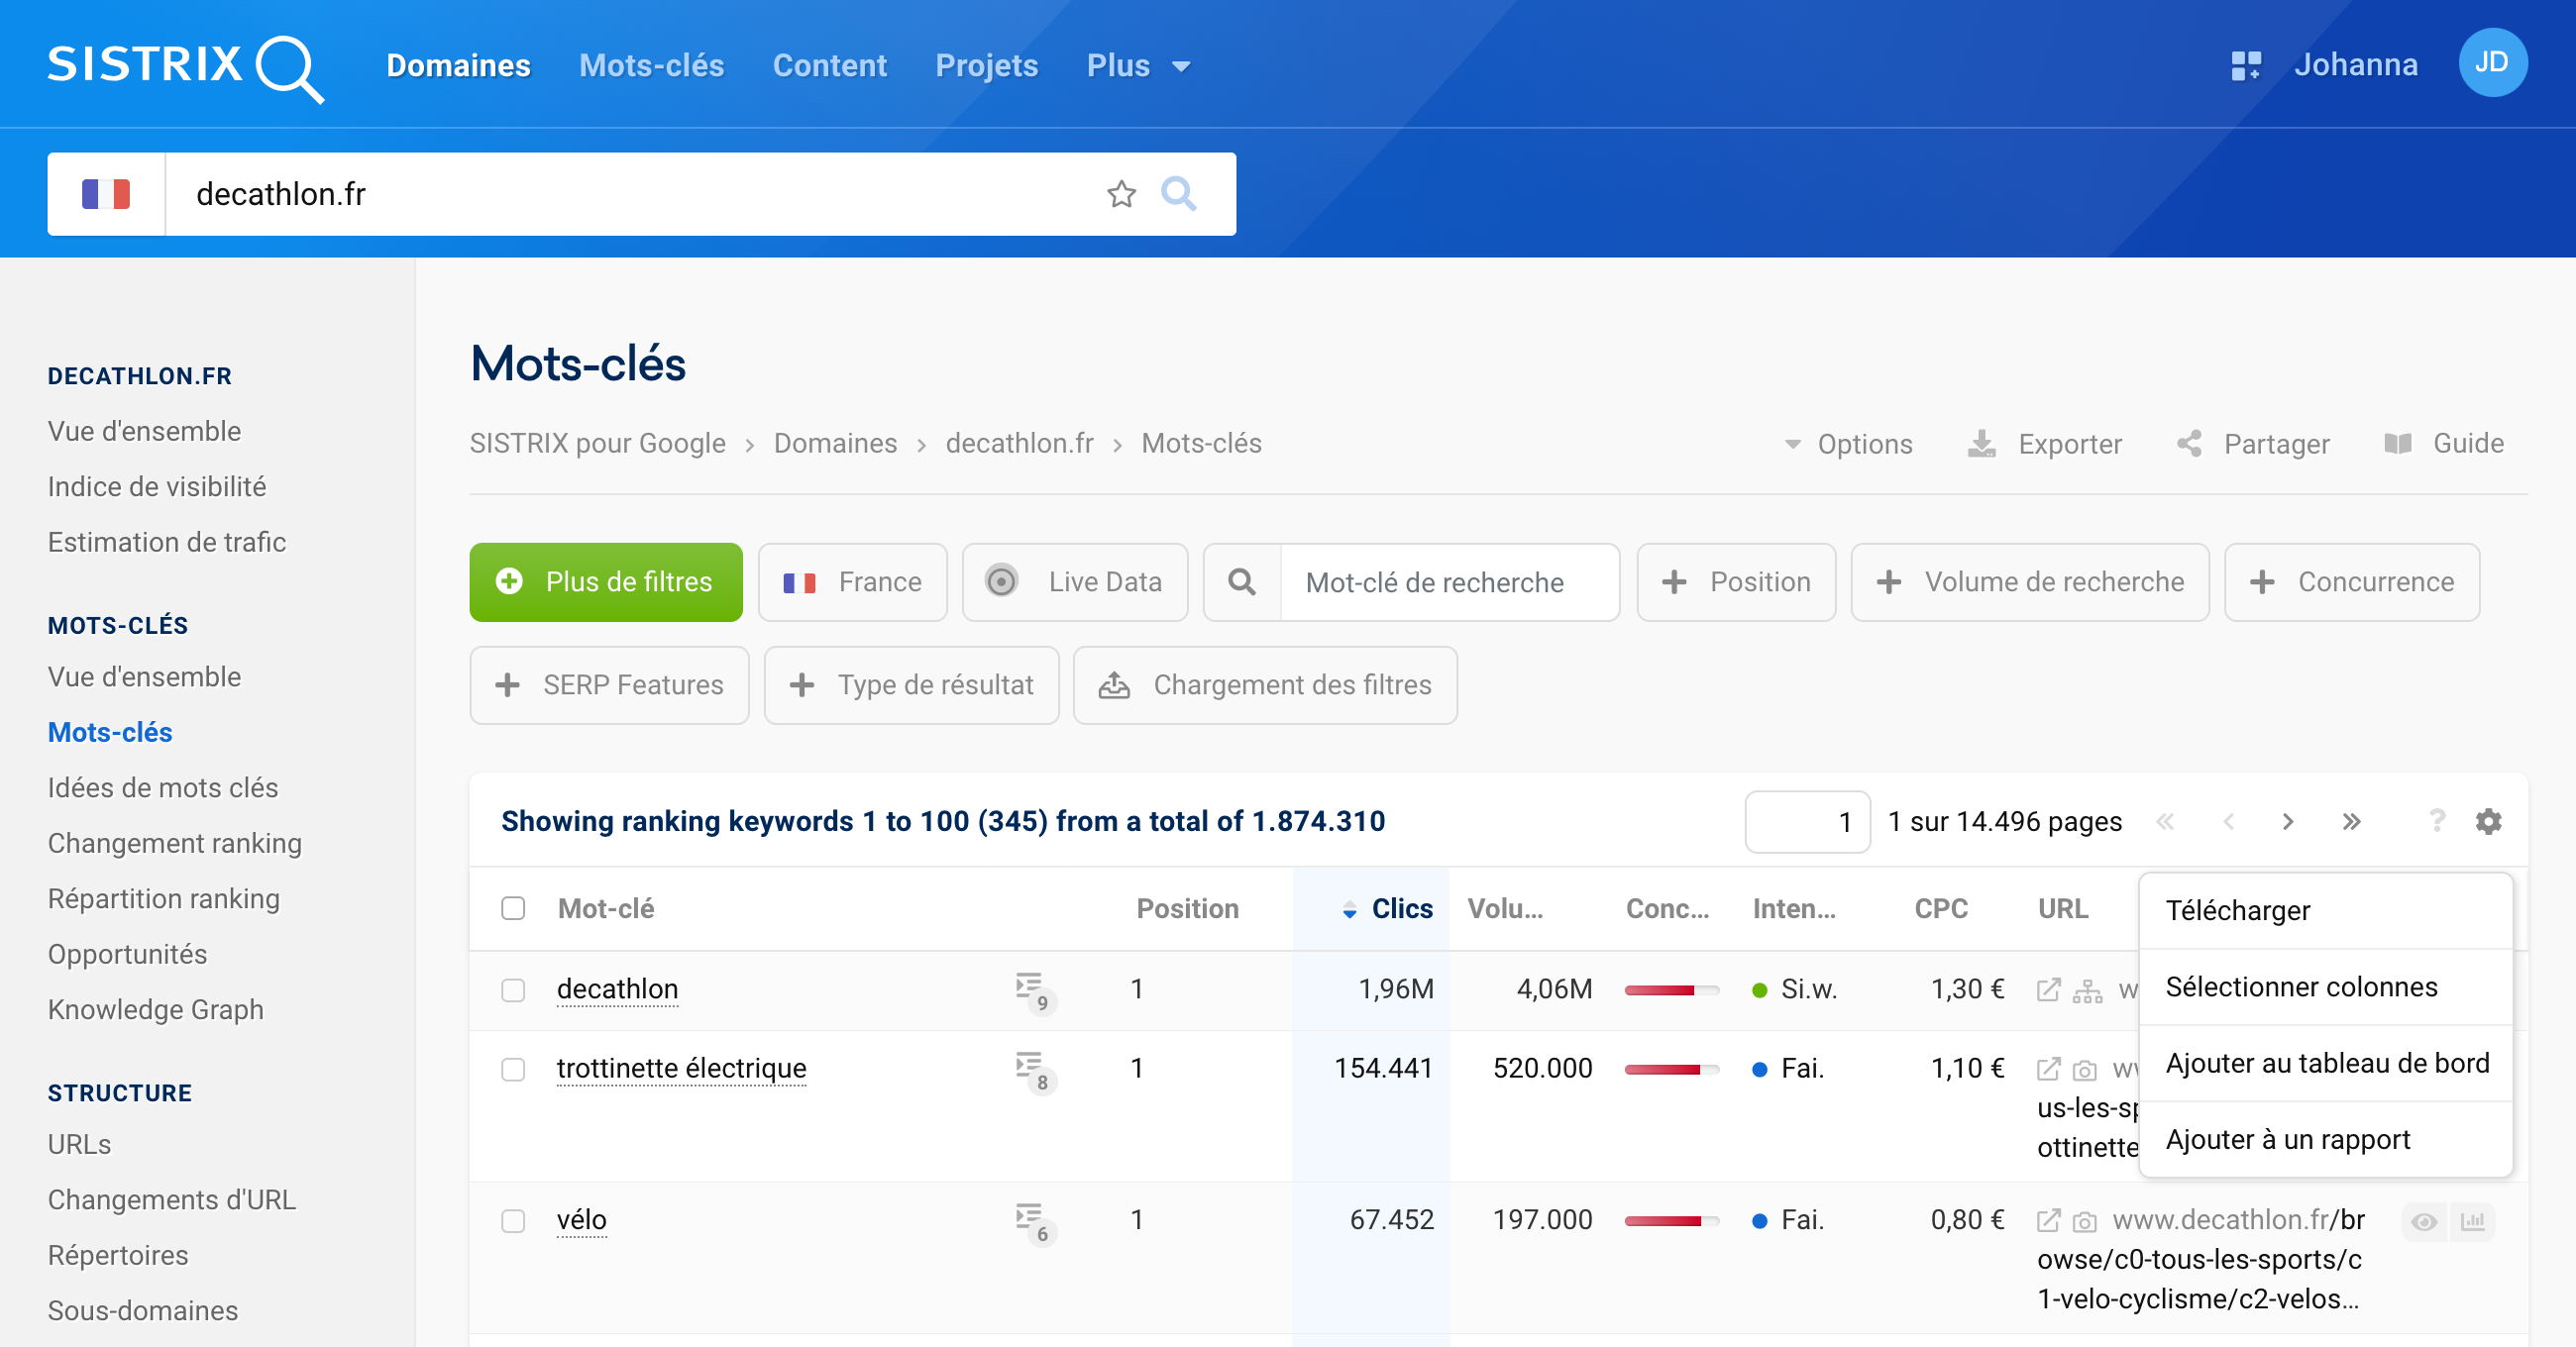This screenshot has width=2576, height=1347.
Task: Click the Mot-clé de recherche input
Action: [1449, 582]
